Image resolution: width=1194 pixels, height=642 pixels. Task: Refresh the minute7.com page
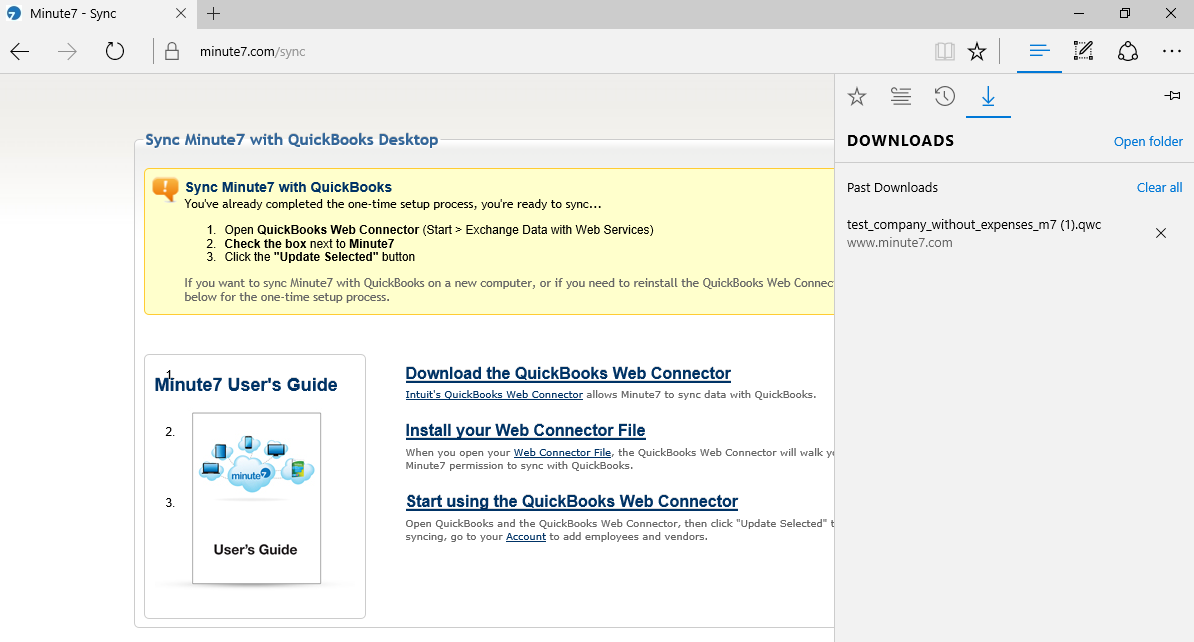[x=115, y=52]
